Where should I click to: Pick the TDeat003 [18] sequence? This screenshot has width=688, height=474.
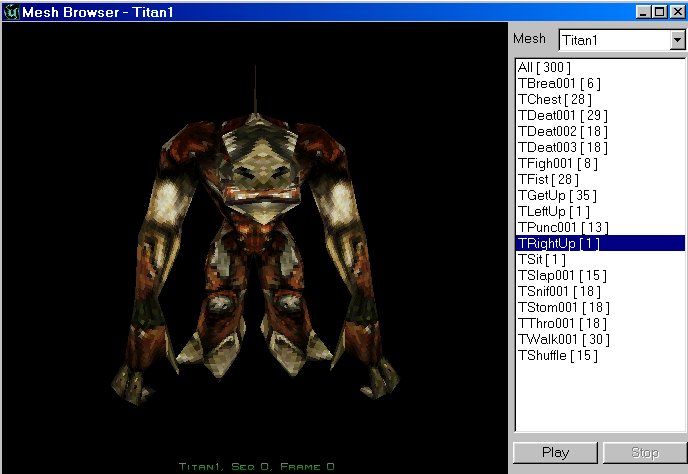pyautogui.click(x=562, y=147)
